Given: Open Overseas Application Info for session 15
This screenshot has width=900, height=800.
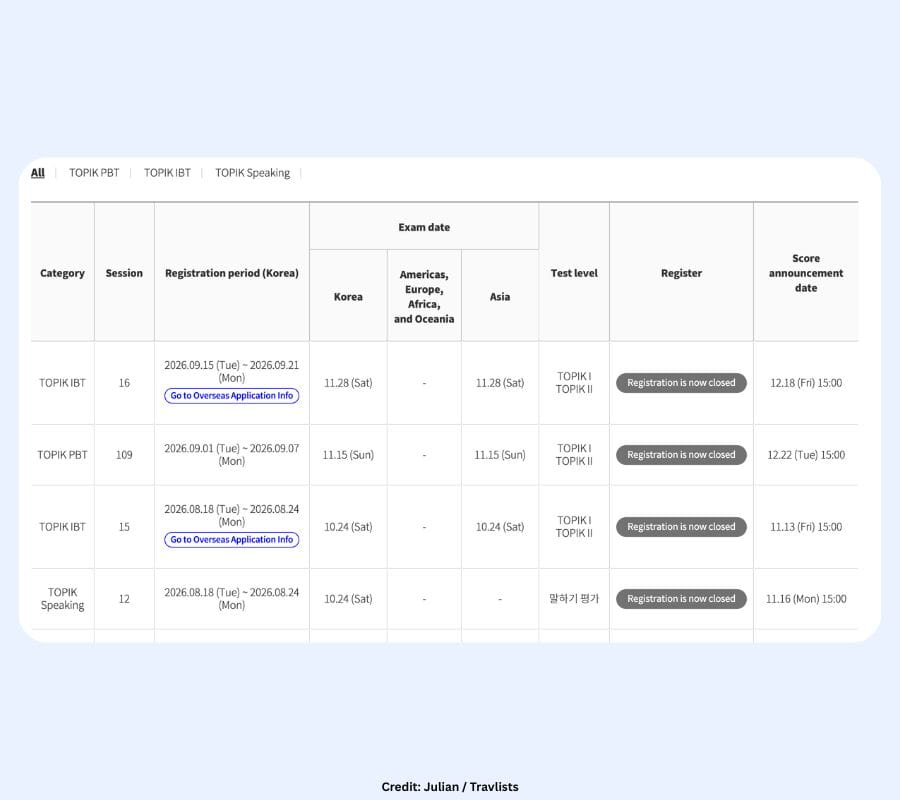Looking at the screenshot, I should [x=232, y=539].
